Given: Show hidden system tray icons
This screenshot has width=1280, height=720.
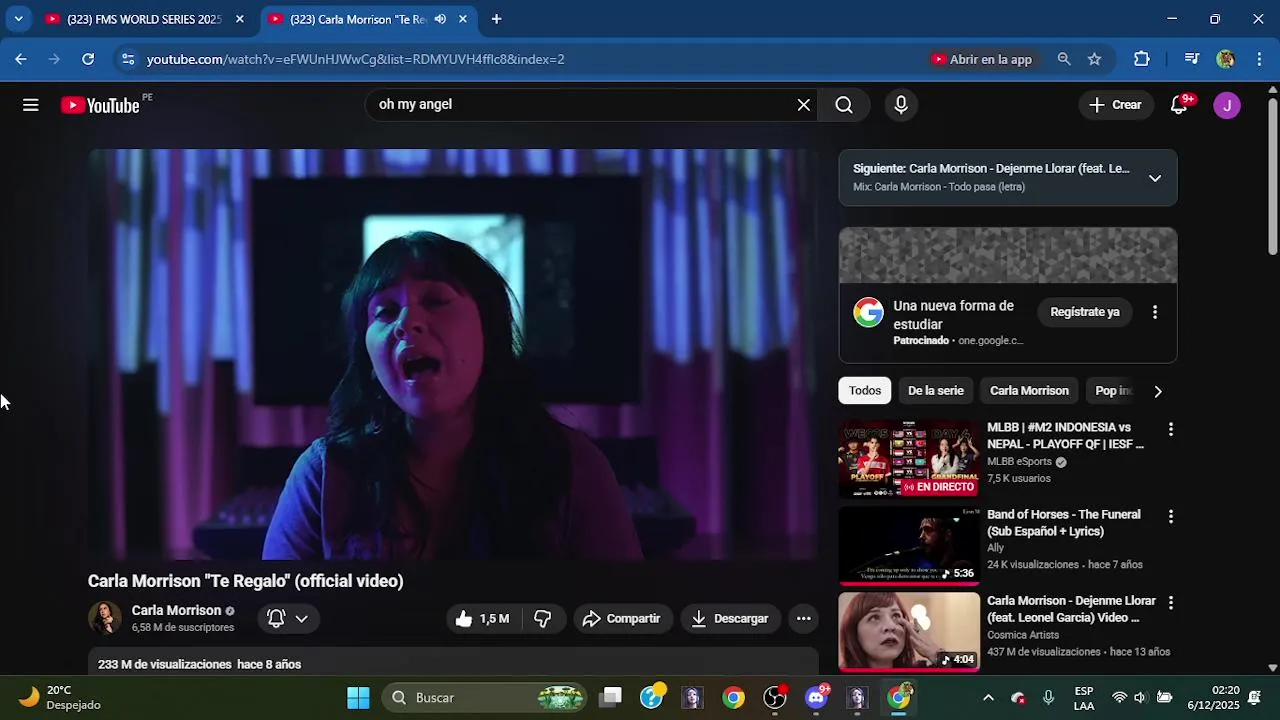Looking at the screenshot, I should (988, 698).
